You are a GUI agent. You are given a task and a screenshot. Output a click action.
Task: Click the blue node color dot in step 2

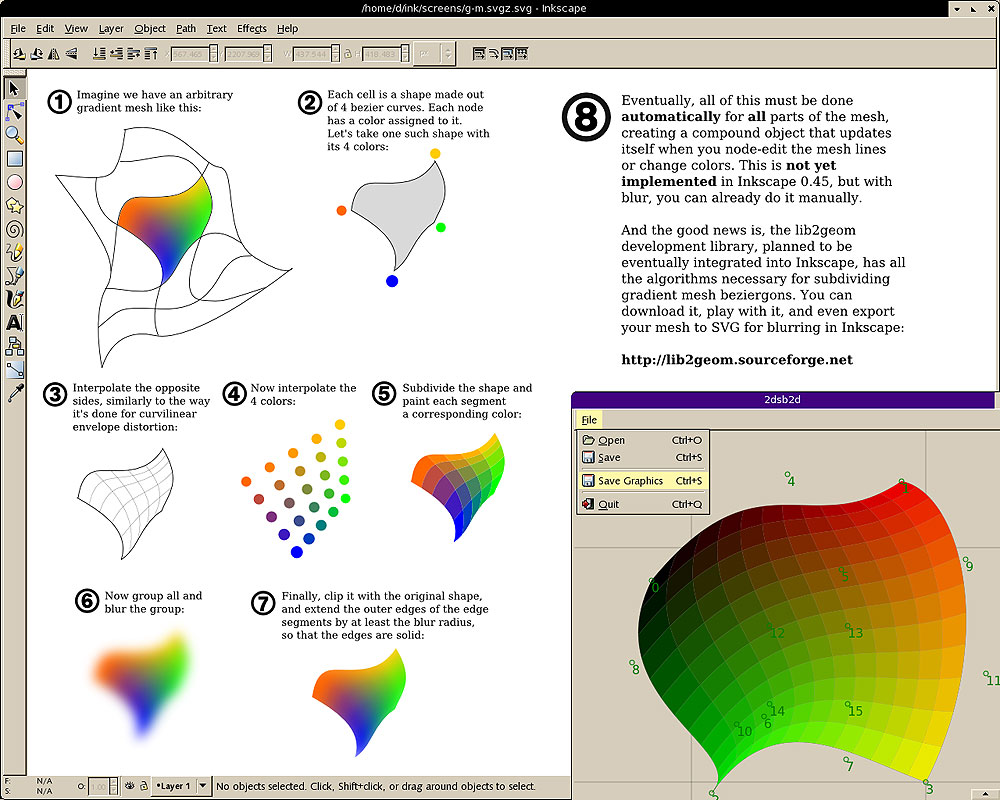coord(392,281)
